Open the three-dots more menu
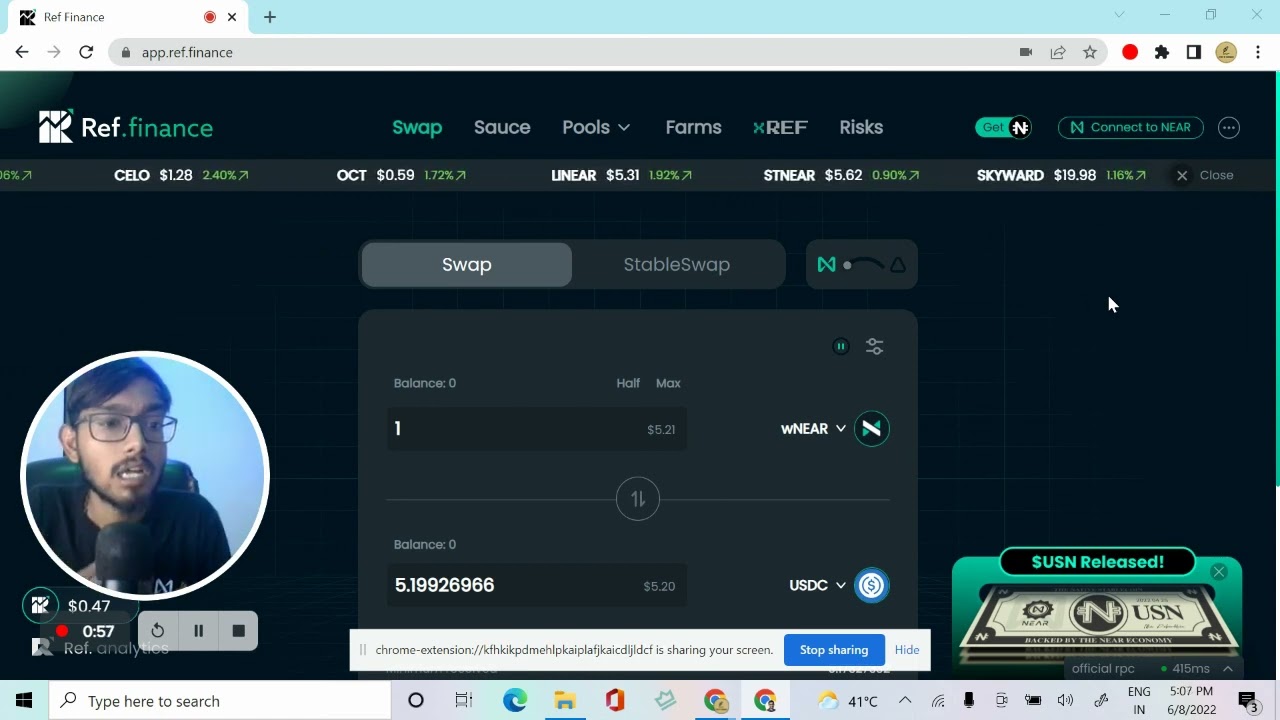 coord(1229,127)
